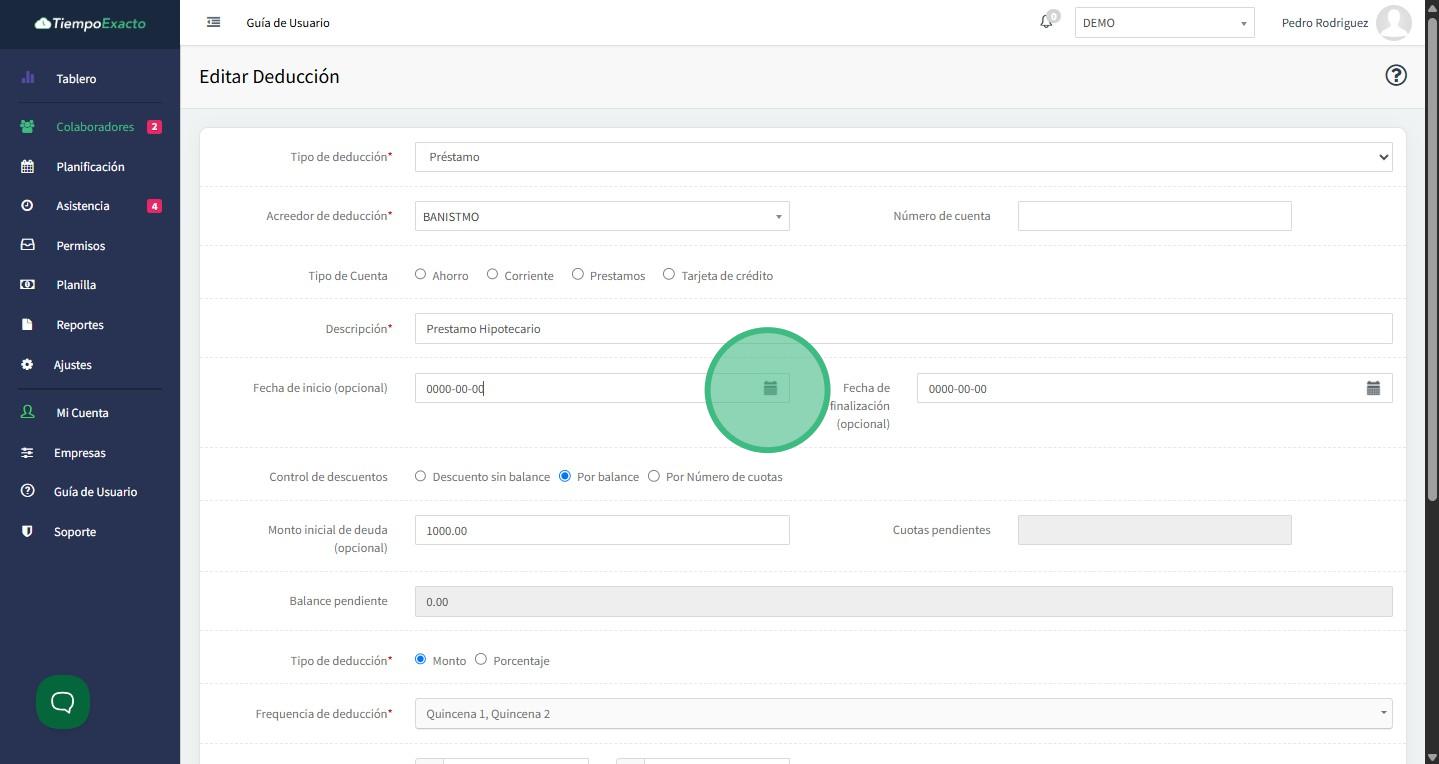This screenshot has height=764, width=1439.
Task: Click the user profile avatar
Action: click(1393, 22)
